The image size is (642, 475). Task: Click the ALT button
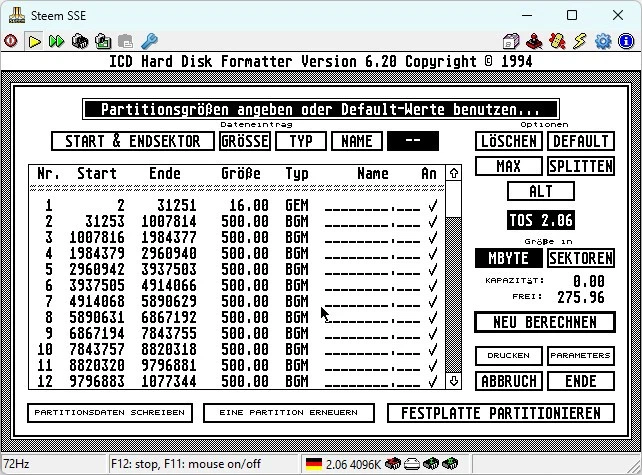(x=540, y=191)
